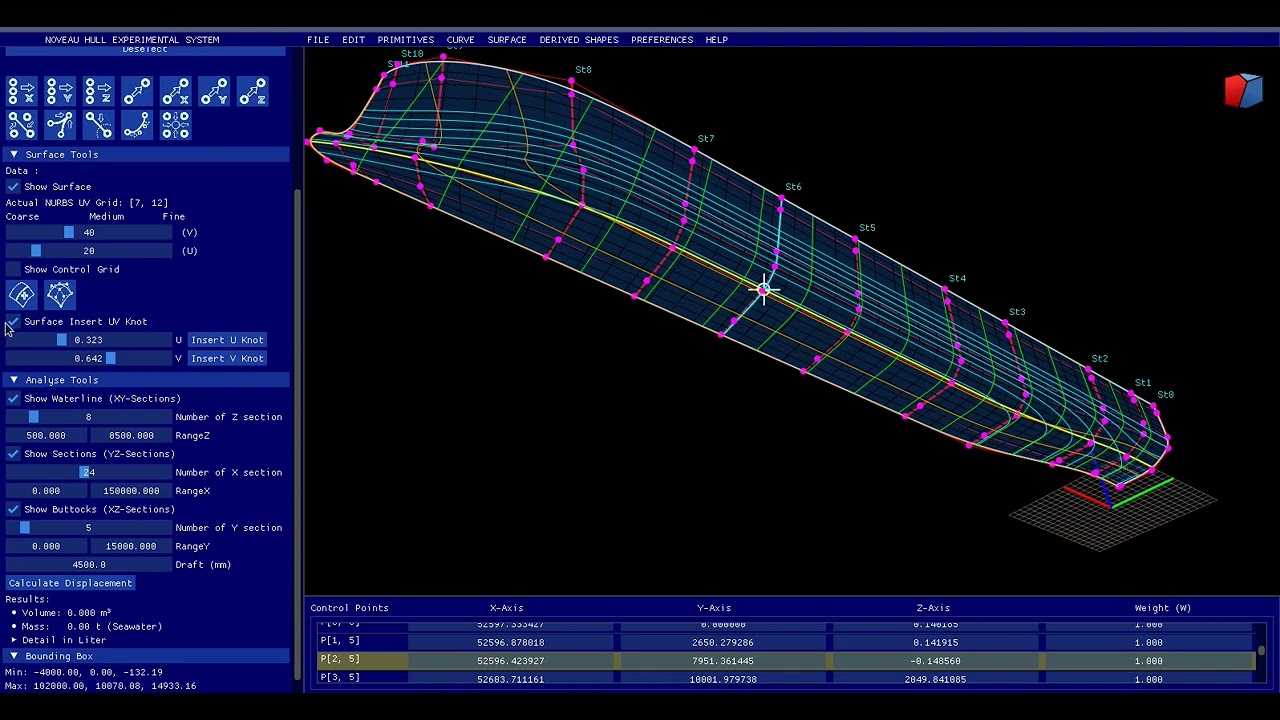The height and width of the screenshot is (720, 1280).
Task: Click RangeY maximum field 15000.000
Action: pos(131,547)
